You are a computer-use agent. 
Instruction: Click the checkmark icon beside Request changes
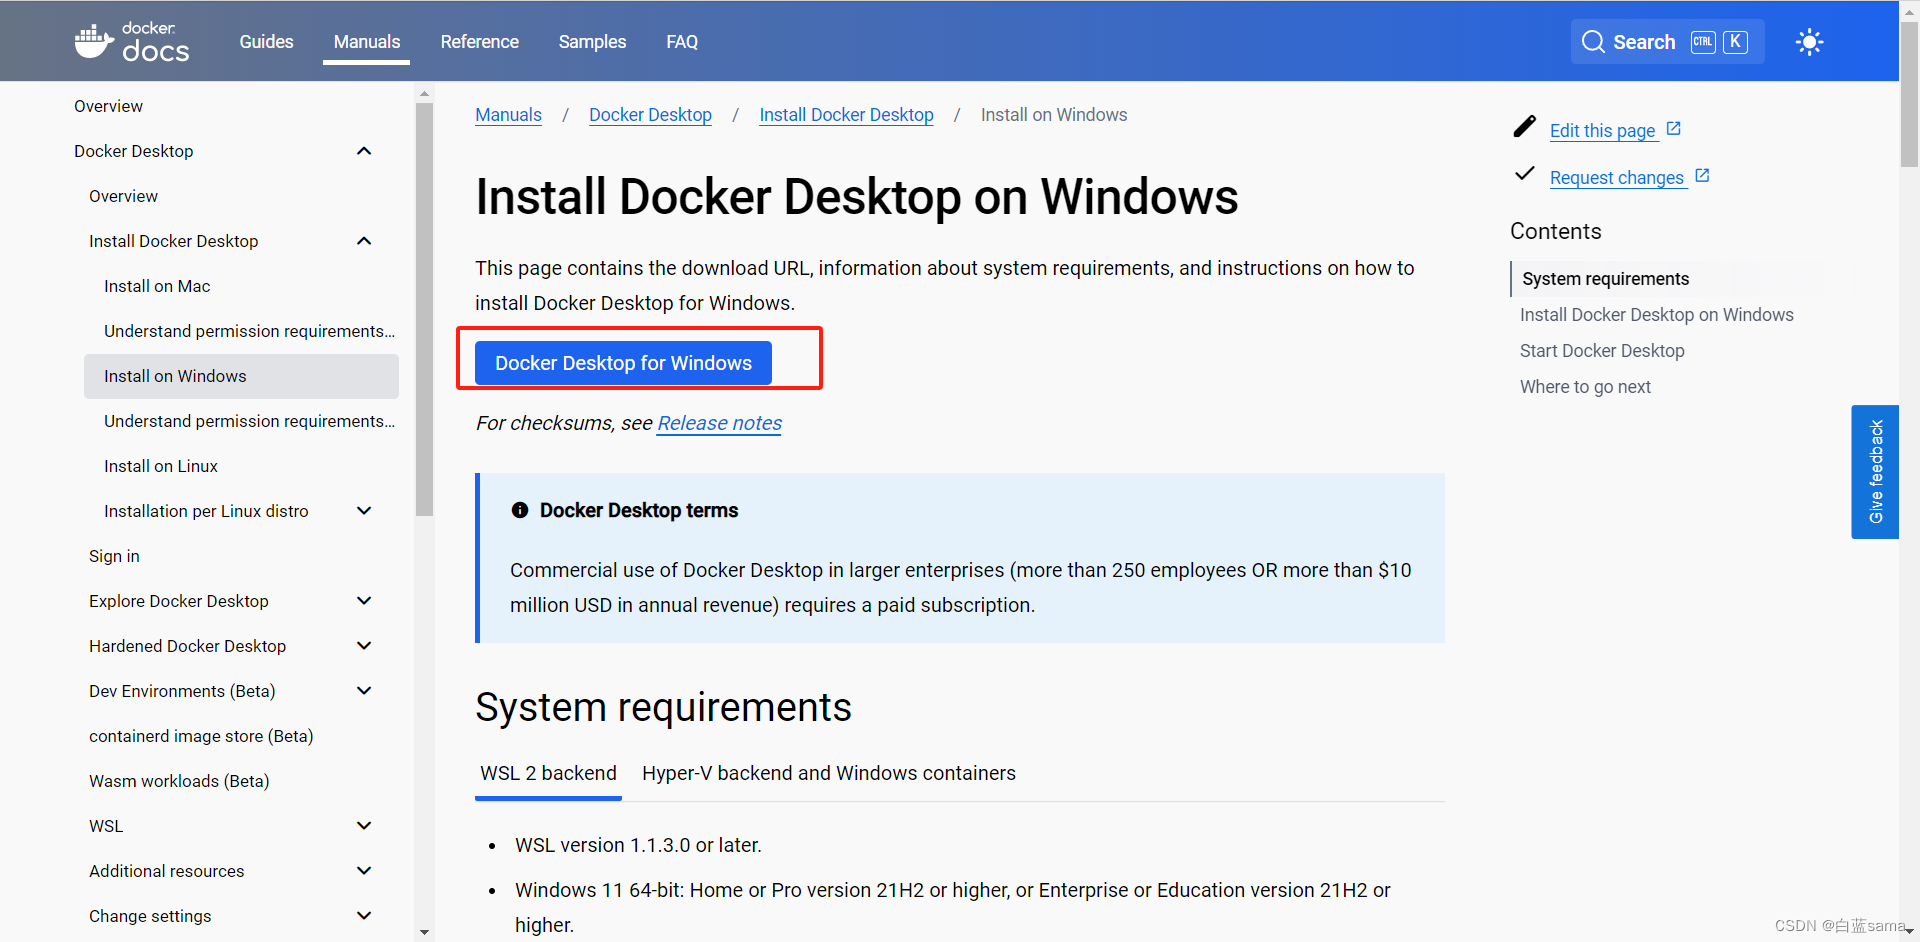coord(1524,173)
